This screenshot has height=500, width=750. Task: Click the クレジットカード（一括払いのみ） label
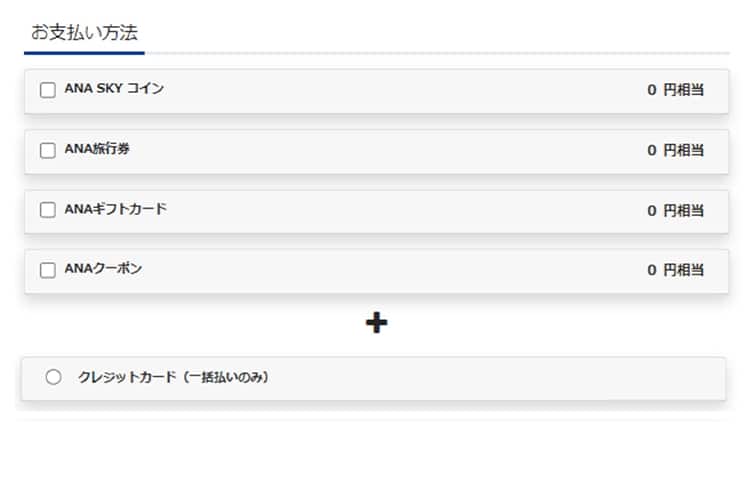(174, 377)
